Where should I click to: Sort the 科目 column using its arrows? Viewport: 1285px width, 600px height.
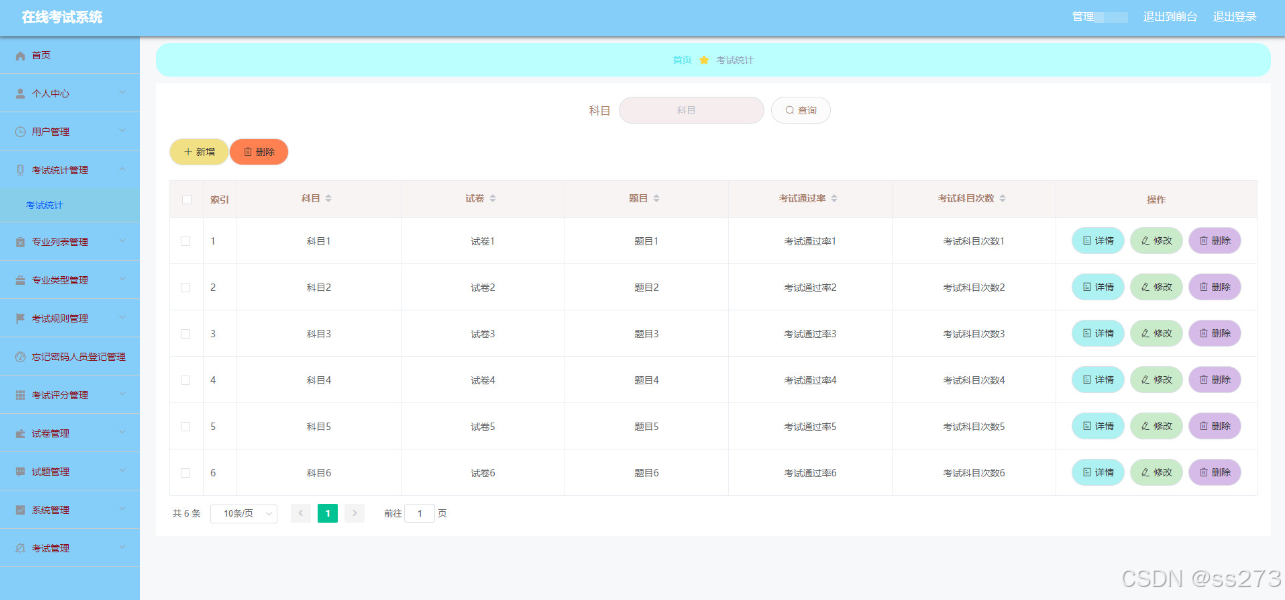pyautogui.click(x=328, y=199)
